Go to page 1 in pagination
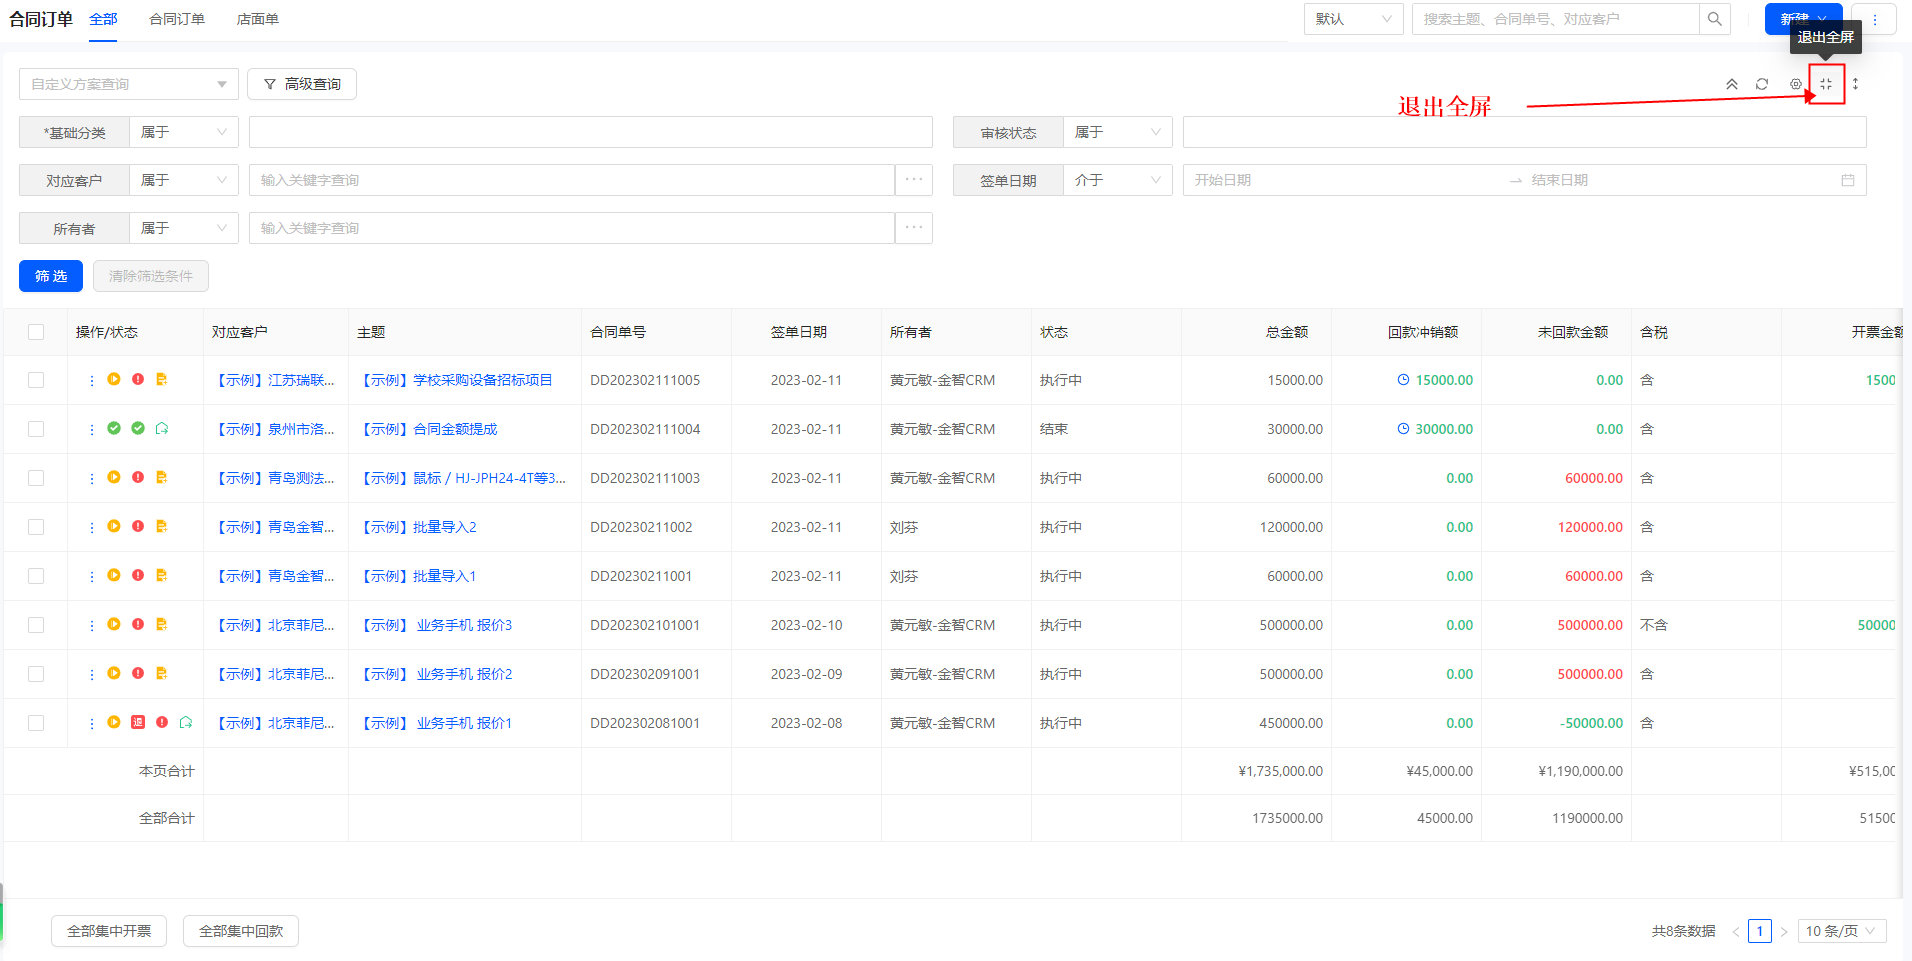1912x961 pixels. 1760,931
